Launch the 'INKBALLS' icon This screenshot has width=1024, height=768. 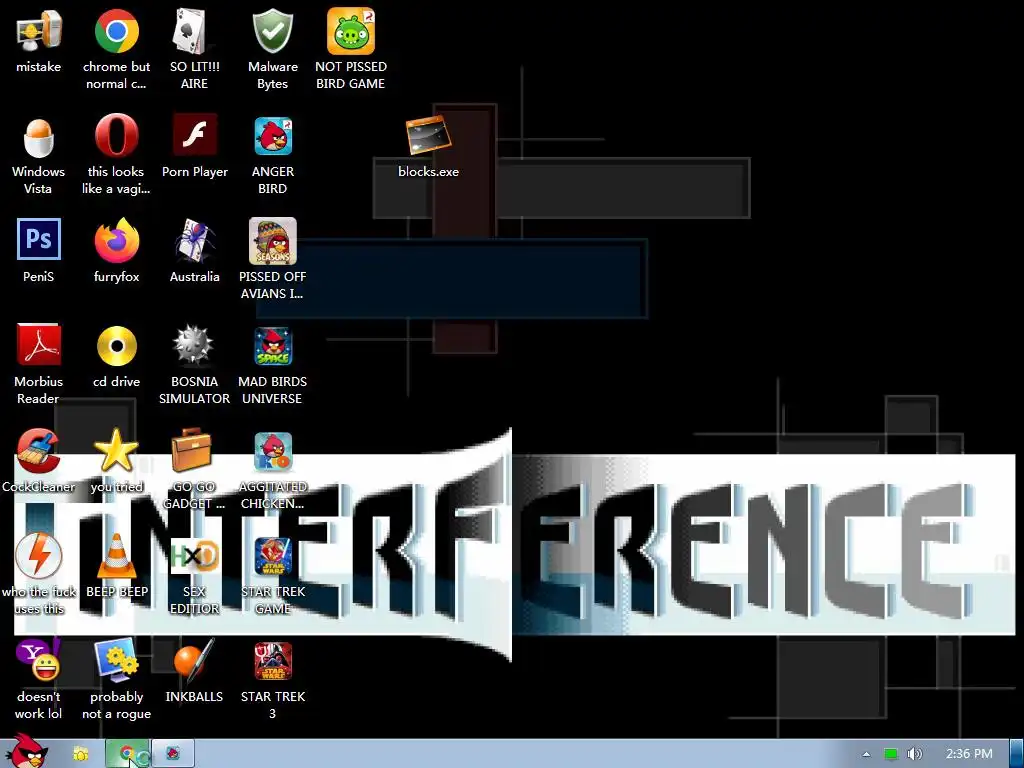pos(194,660)
